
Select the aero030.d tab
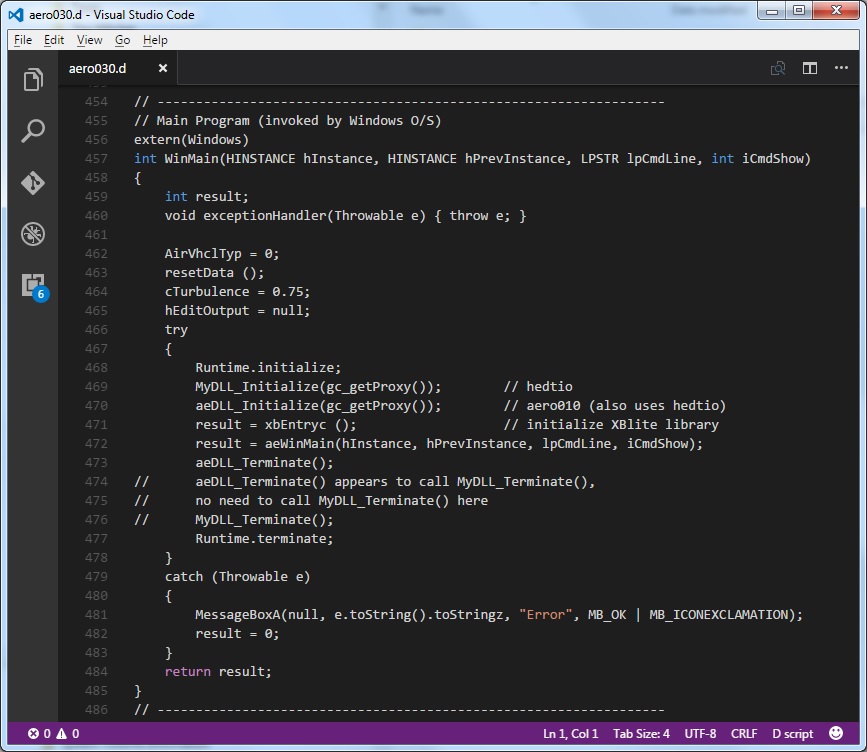98,68
